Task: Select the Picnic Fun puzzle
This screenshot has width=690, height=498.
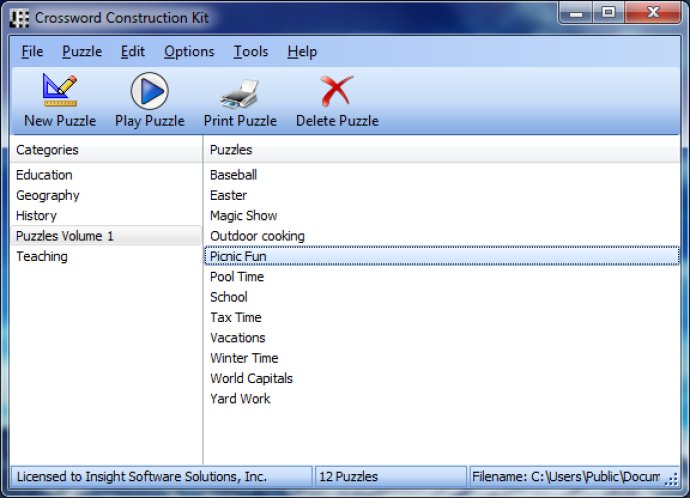Action: click(442, 256)
